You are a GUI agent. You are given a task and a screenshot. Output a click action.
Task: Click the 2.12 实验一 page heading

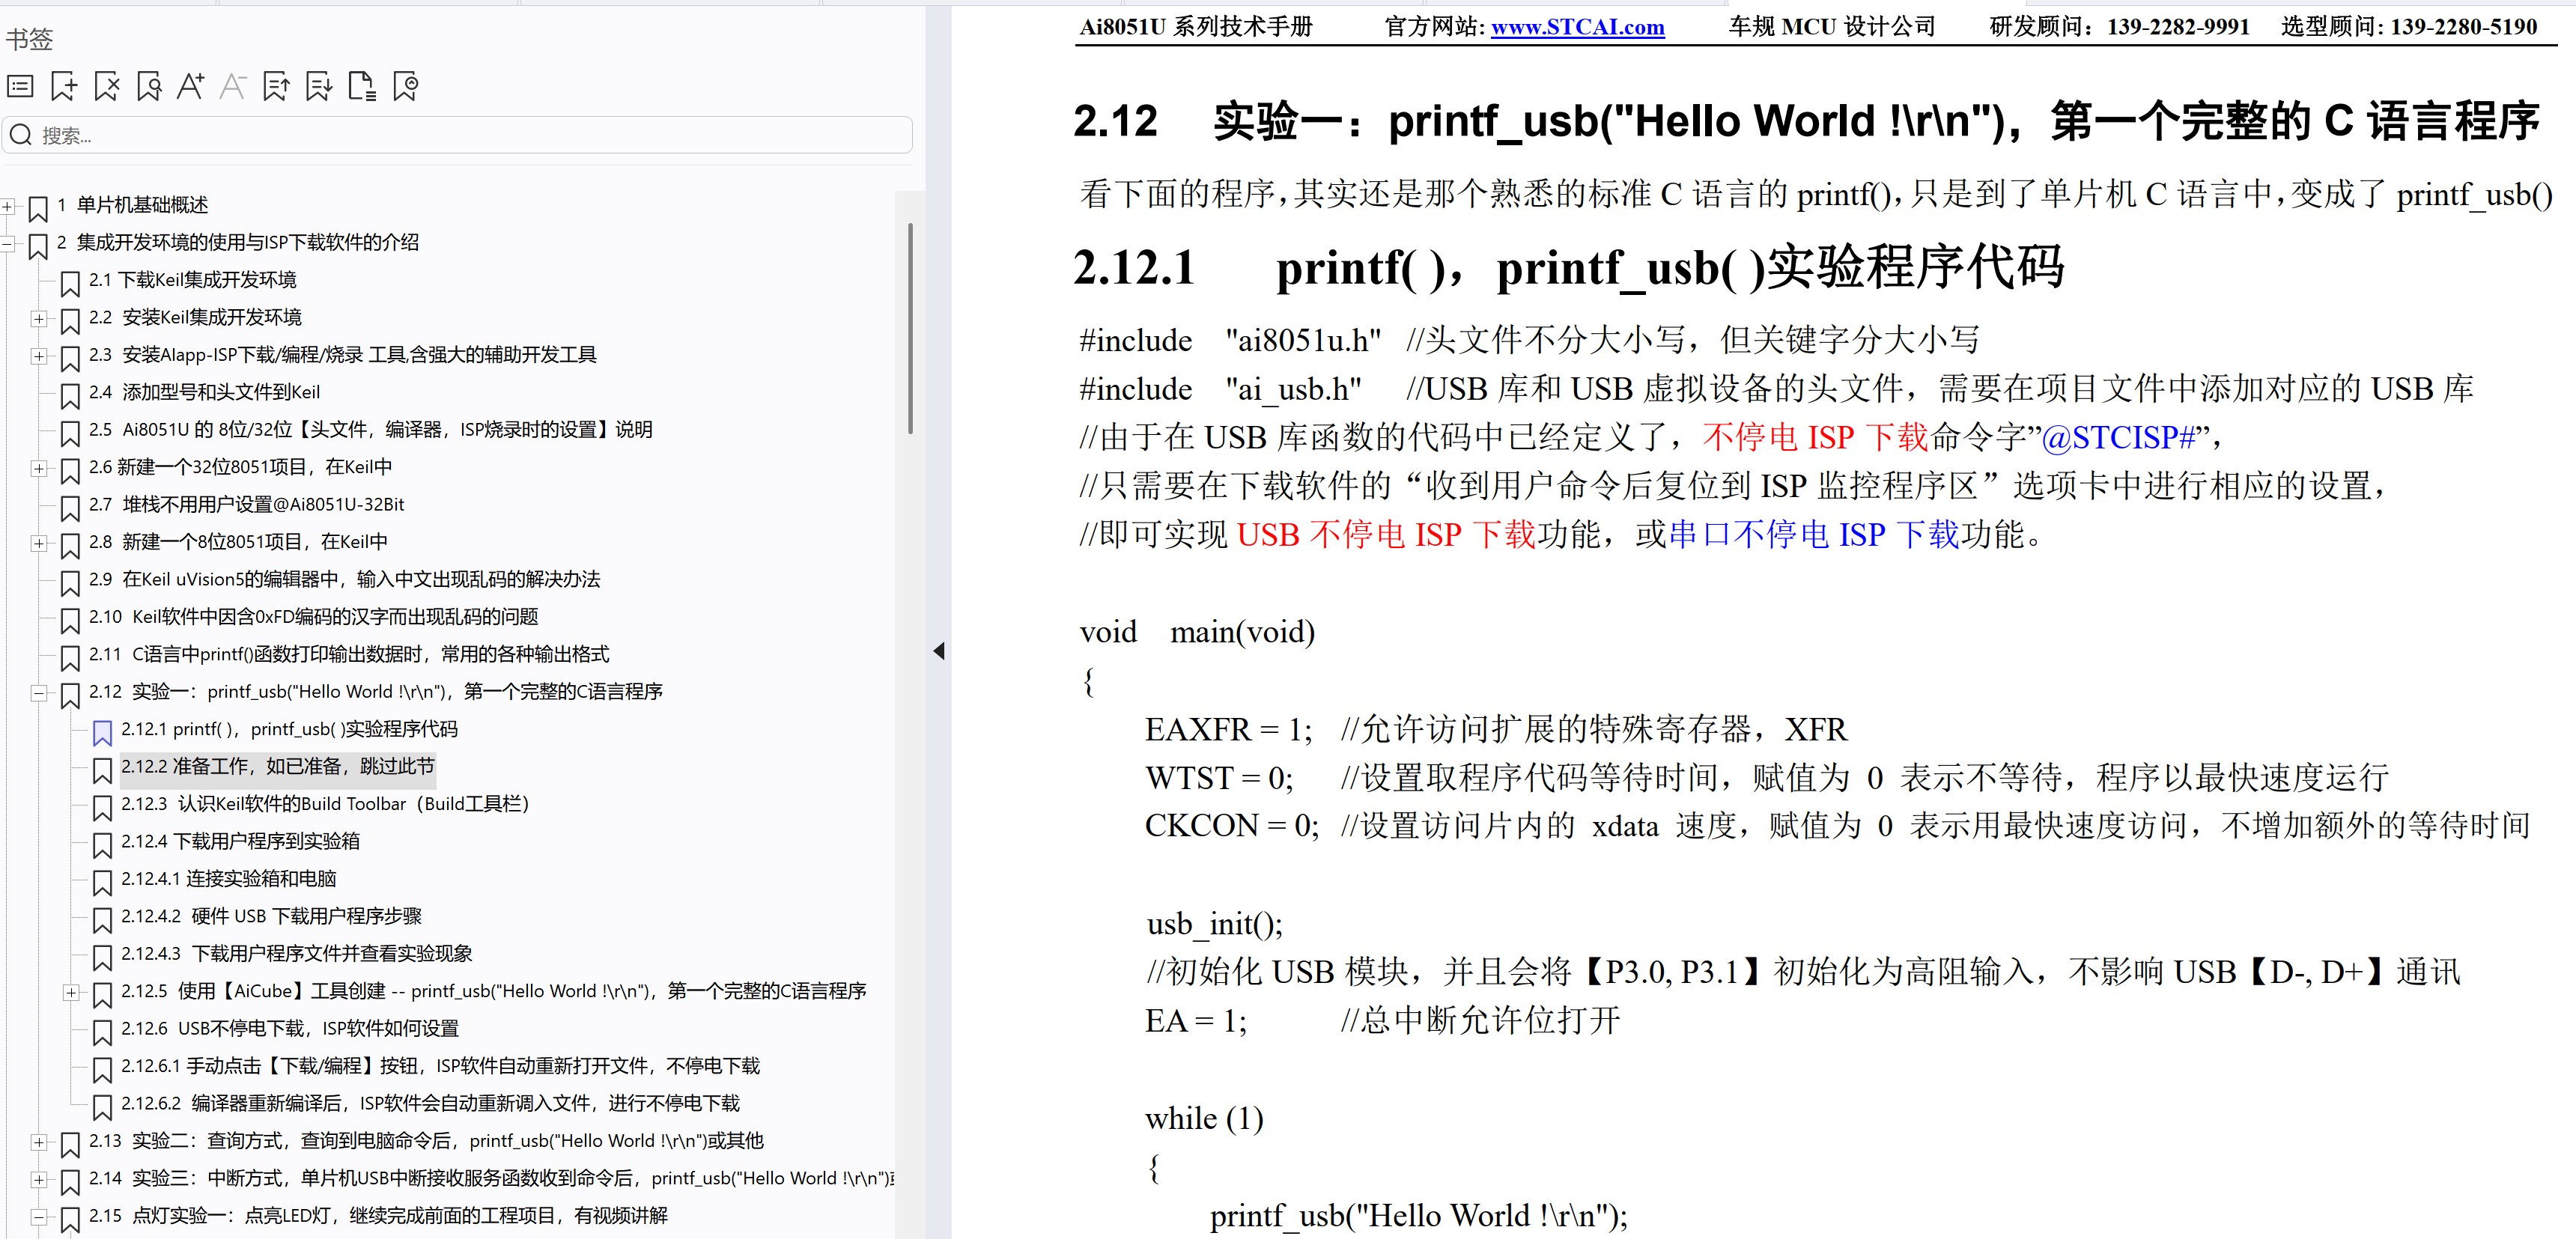pos(1806,121)
